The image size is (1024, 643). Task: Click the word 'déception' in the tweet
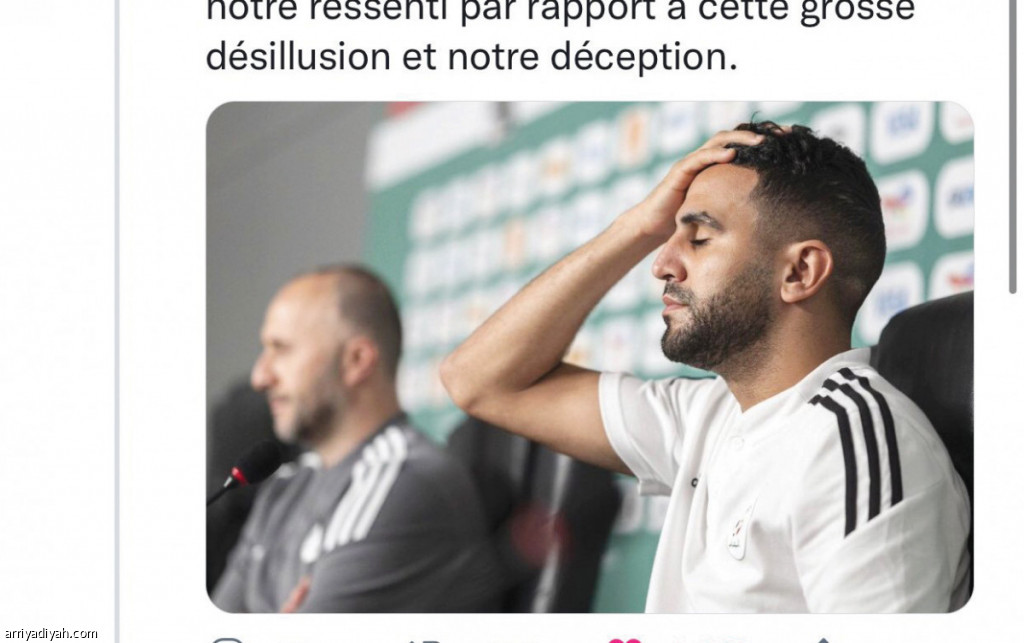click(644, 57)
